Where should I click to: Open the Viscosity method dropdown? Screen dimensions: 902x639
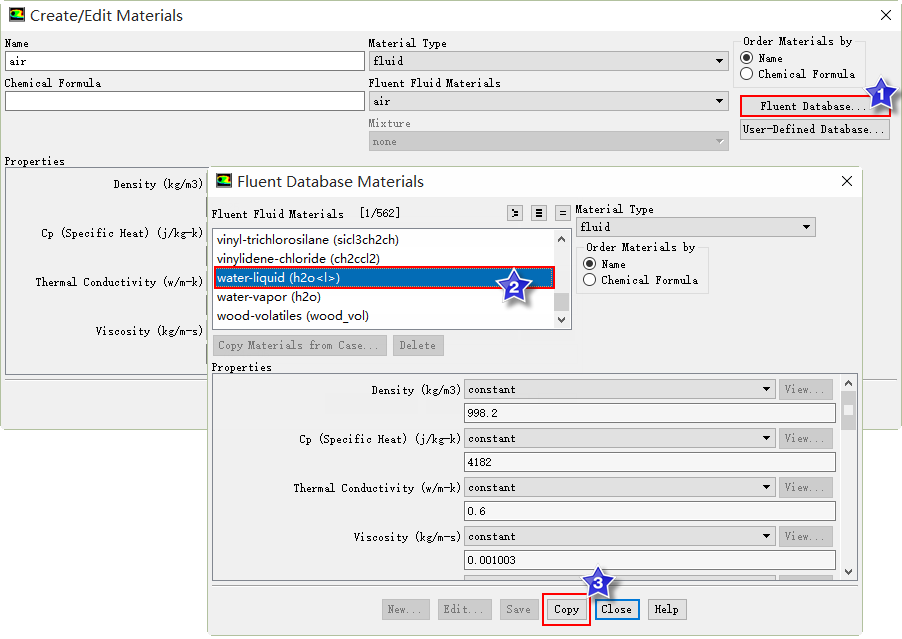pyautogui.click(x=620, y=536)
